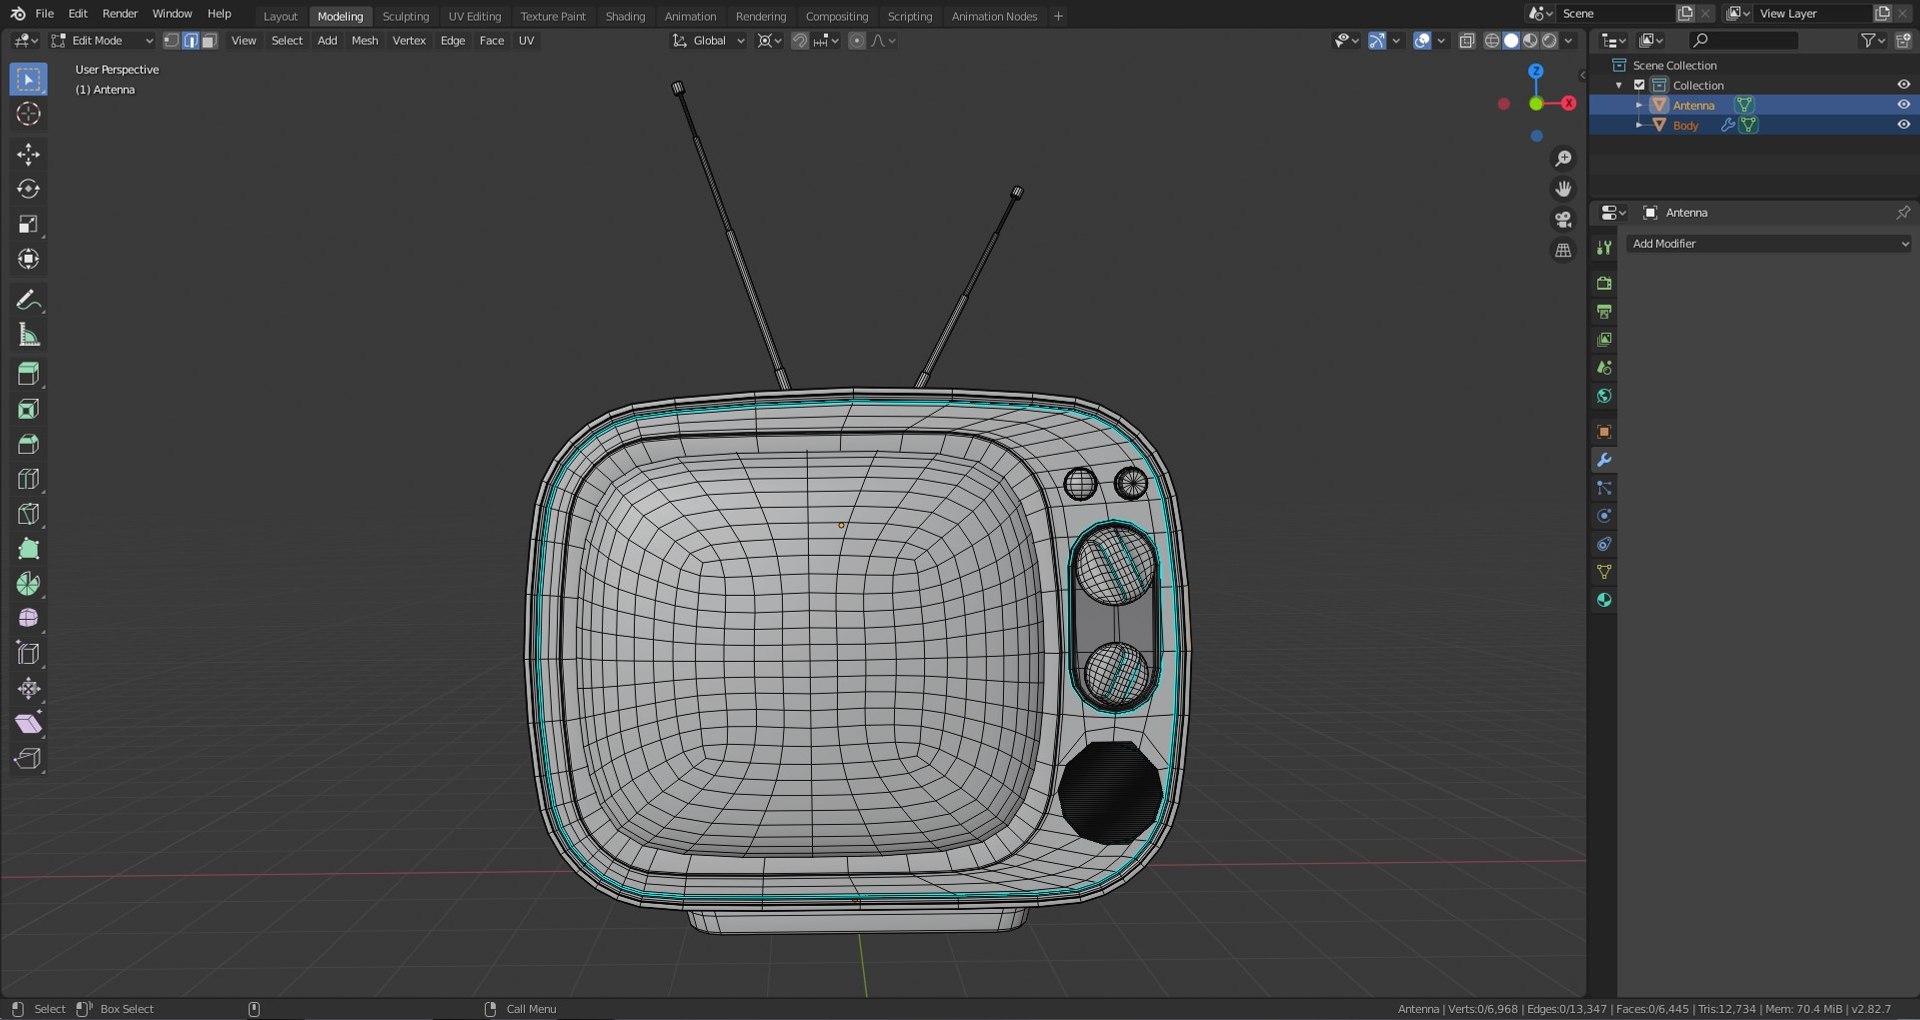Enable face select mode
The image size is (1920, 1020).
(209, 41)
